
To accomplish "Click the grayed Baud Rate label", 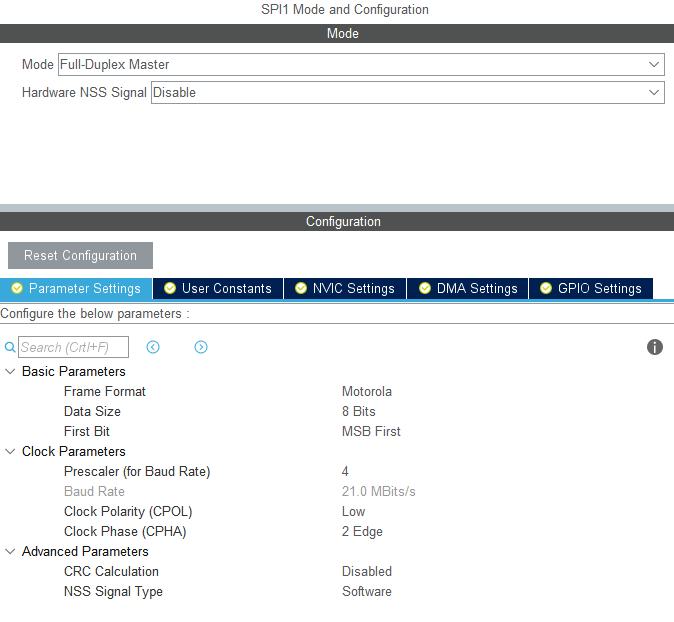I will coord(94,491).
